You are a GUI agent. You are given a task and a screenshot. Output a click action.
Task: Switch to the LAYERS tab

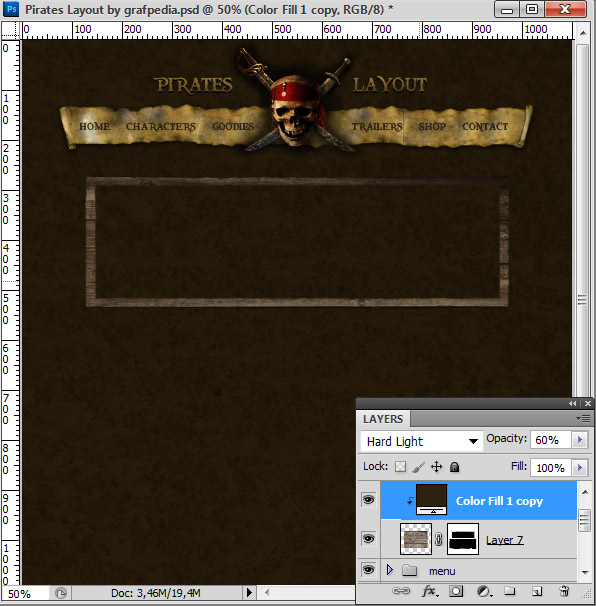click(383, 419)
